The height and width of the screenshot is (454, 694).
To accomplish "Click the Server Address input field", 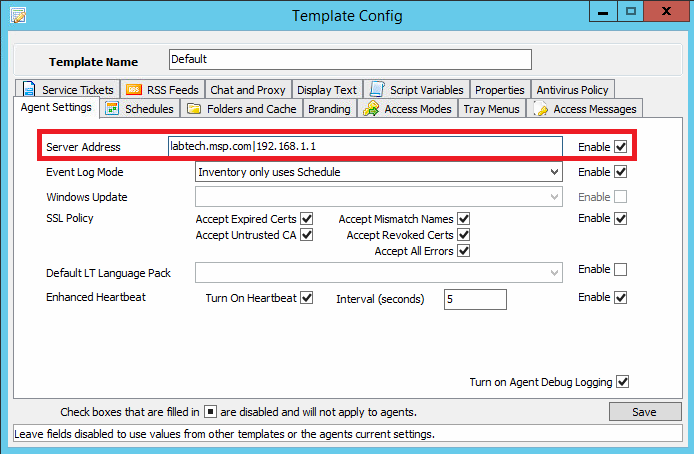I will (365, 146).
